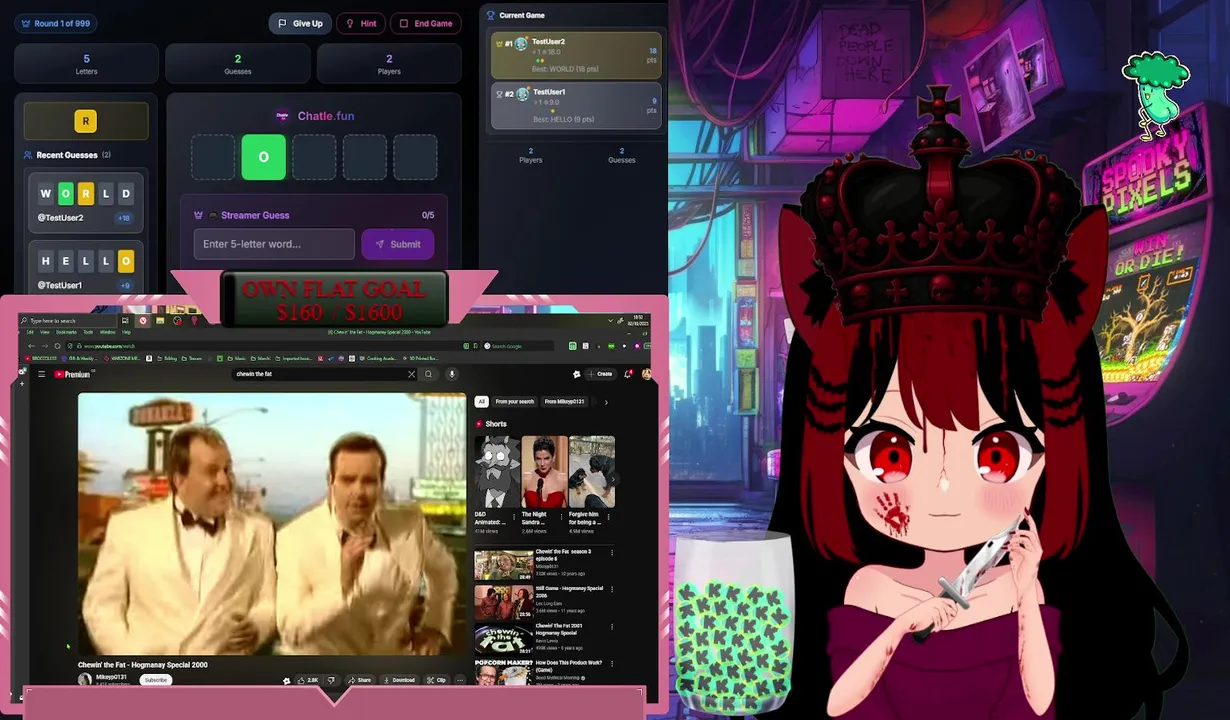
Task: Select the From your search chip
Action: (514, 402)
